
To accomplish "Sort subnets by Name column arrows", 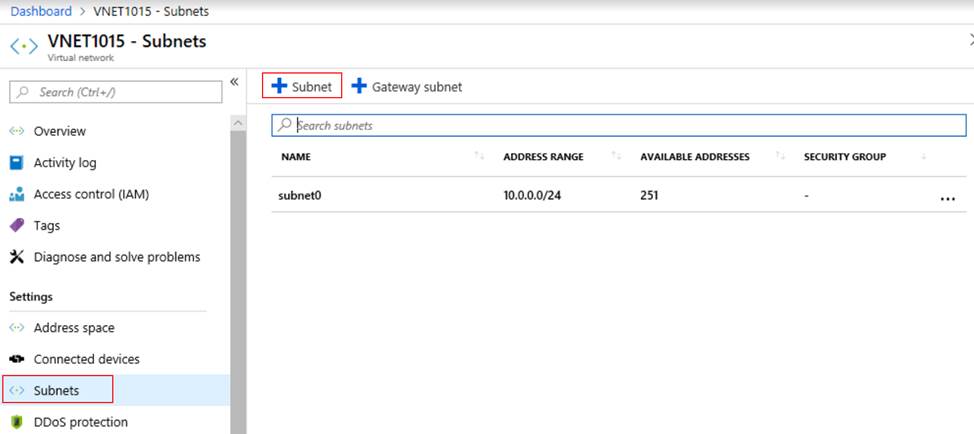I will pos(479,157).
